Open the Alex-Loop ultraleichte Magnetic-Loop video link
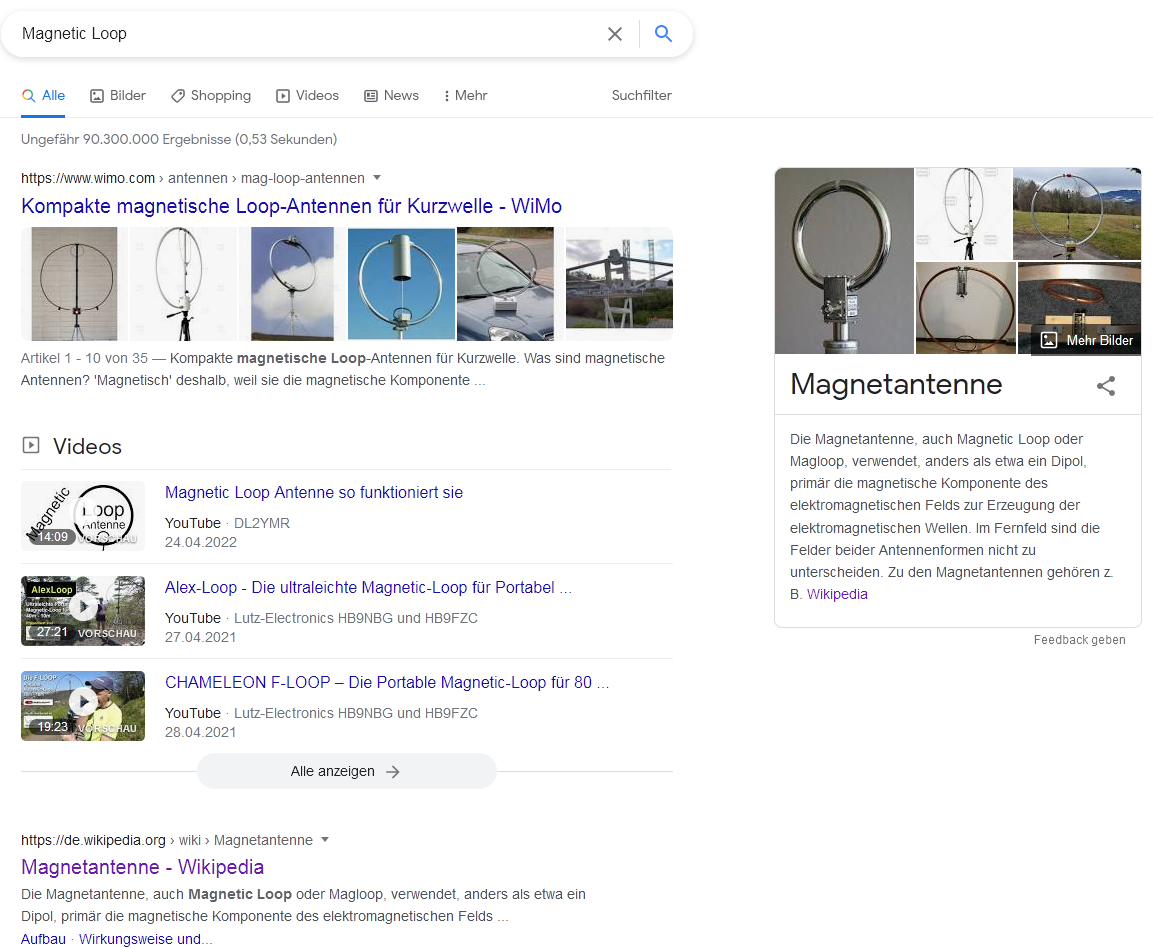1153x948 pixels. (368, 588)
